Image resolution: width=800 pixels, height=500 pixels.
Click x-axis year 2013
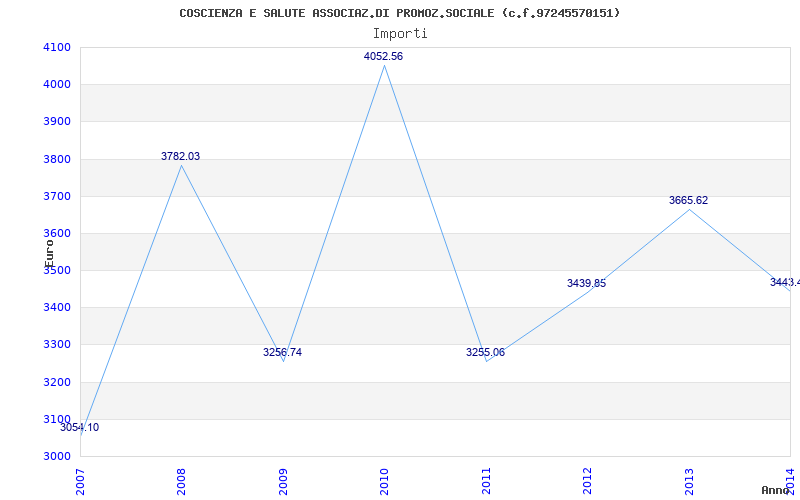point(689,481)
